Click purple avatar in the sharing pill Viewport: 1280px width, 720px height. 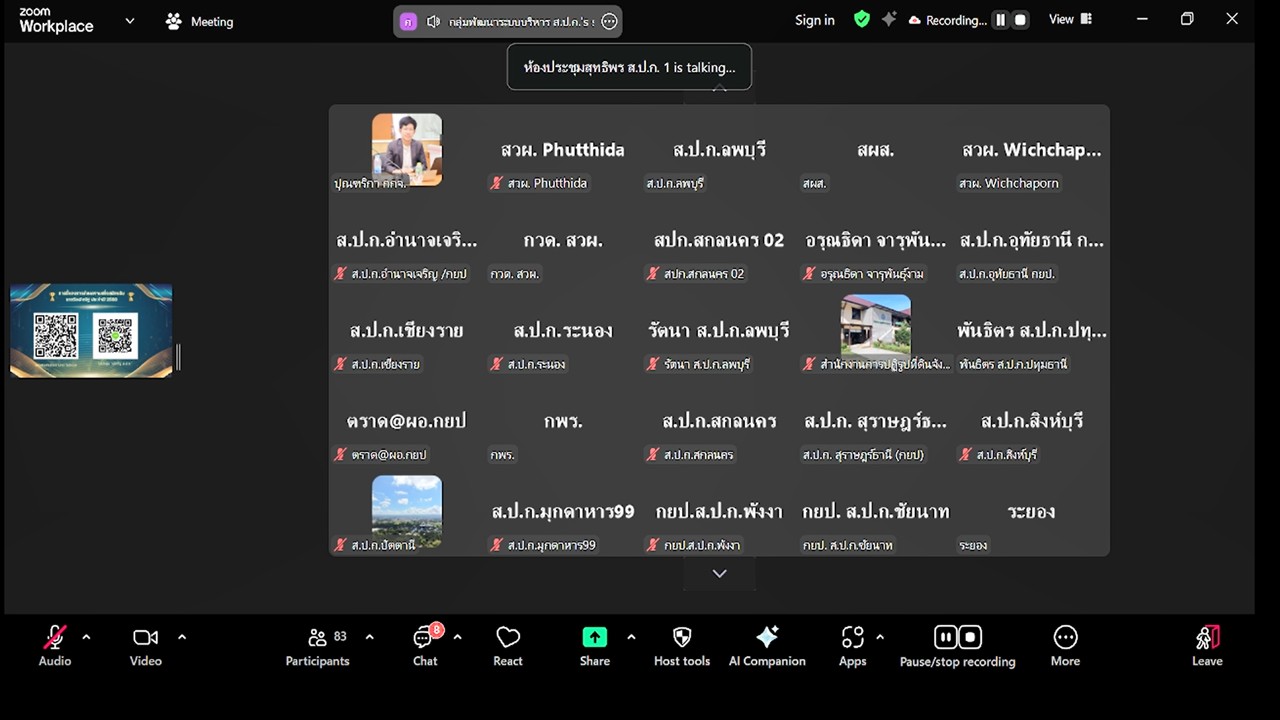pyautogui.click(x=408, y=21)
